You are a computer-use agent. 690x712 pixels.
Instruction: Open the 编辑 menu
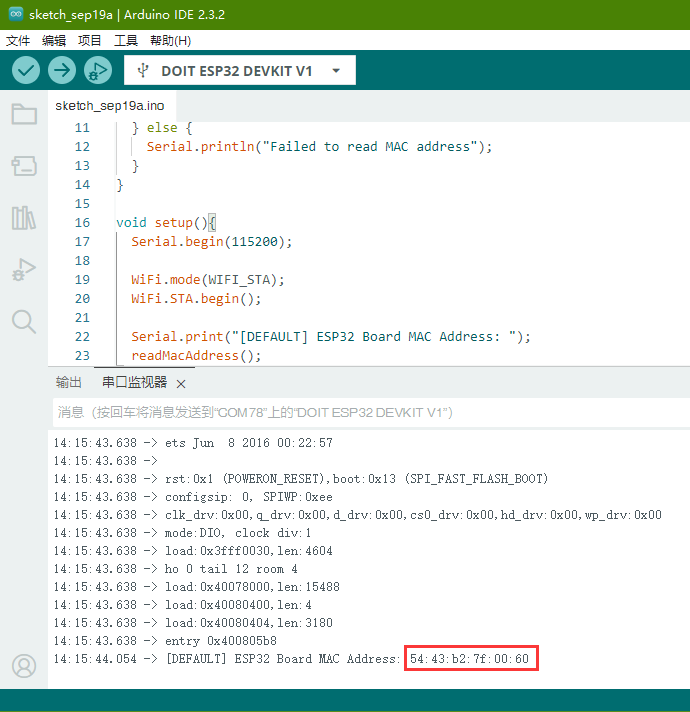click(x=54, y=40)
